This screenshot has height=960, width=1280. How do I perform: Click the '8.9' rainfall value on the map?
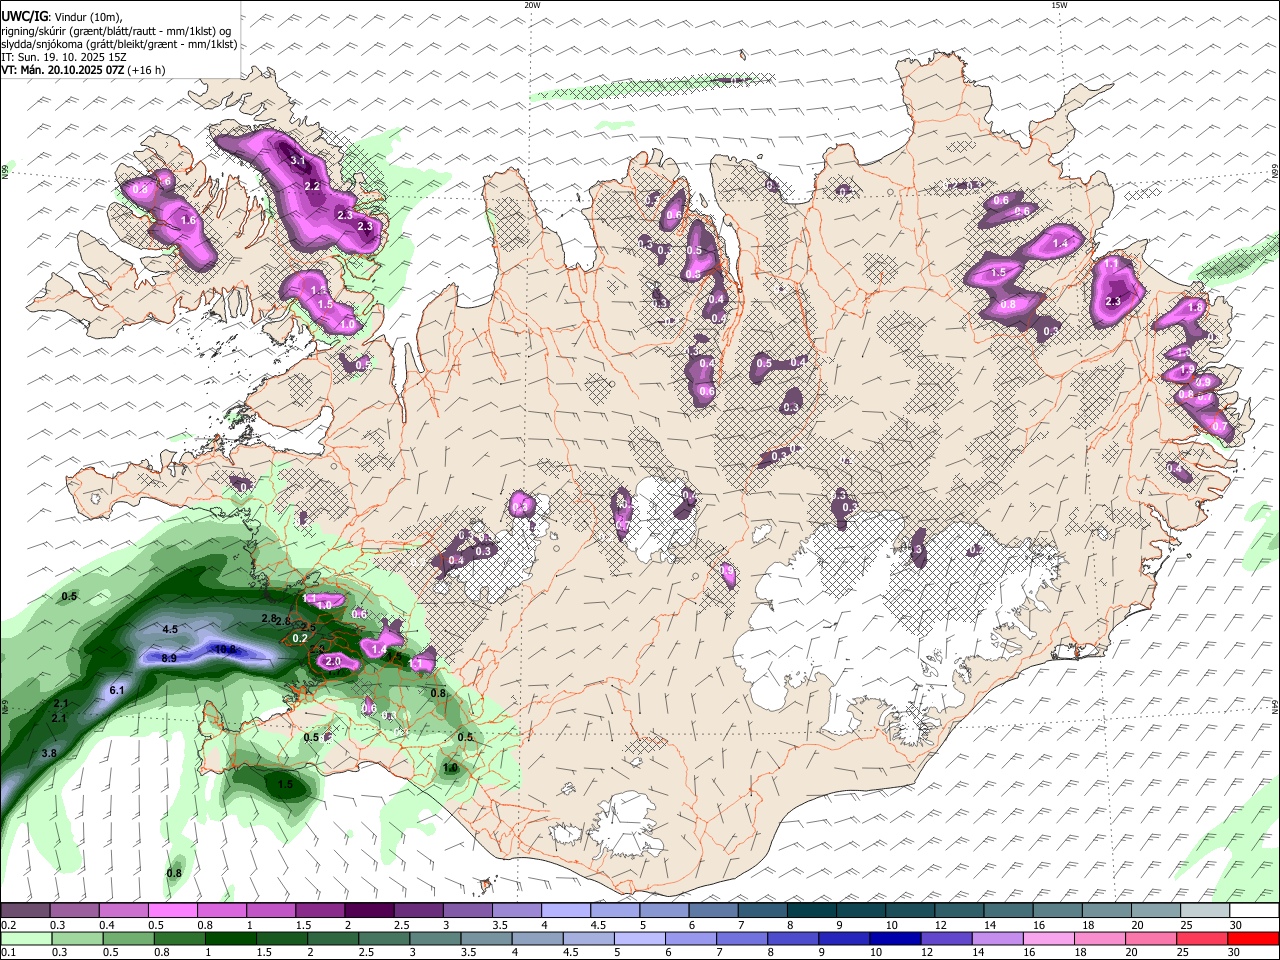pos(169,658)
